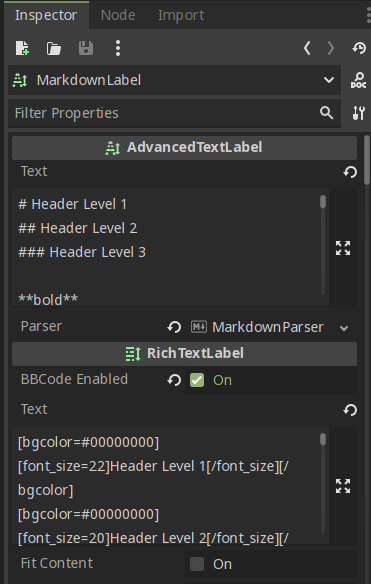Click the Filter Properties search field
Screen dimensions: 371x584
pyautogui.click(x=166, y=113)
